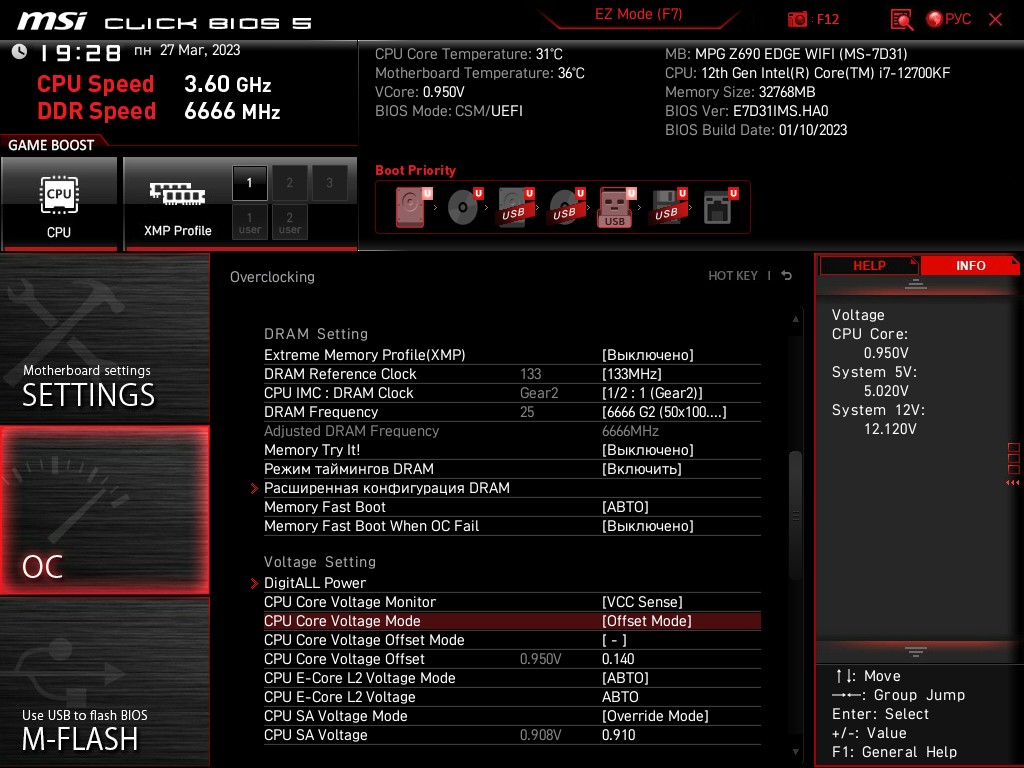Select XMP user profile 1
This screenshot has width=1024, height=768.
point(249,222)
